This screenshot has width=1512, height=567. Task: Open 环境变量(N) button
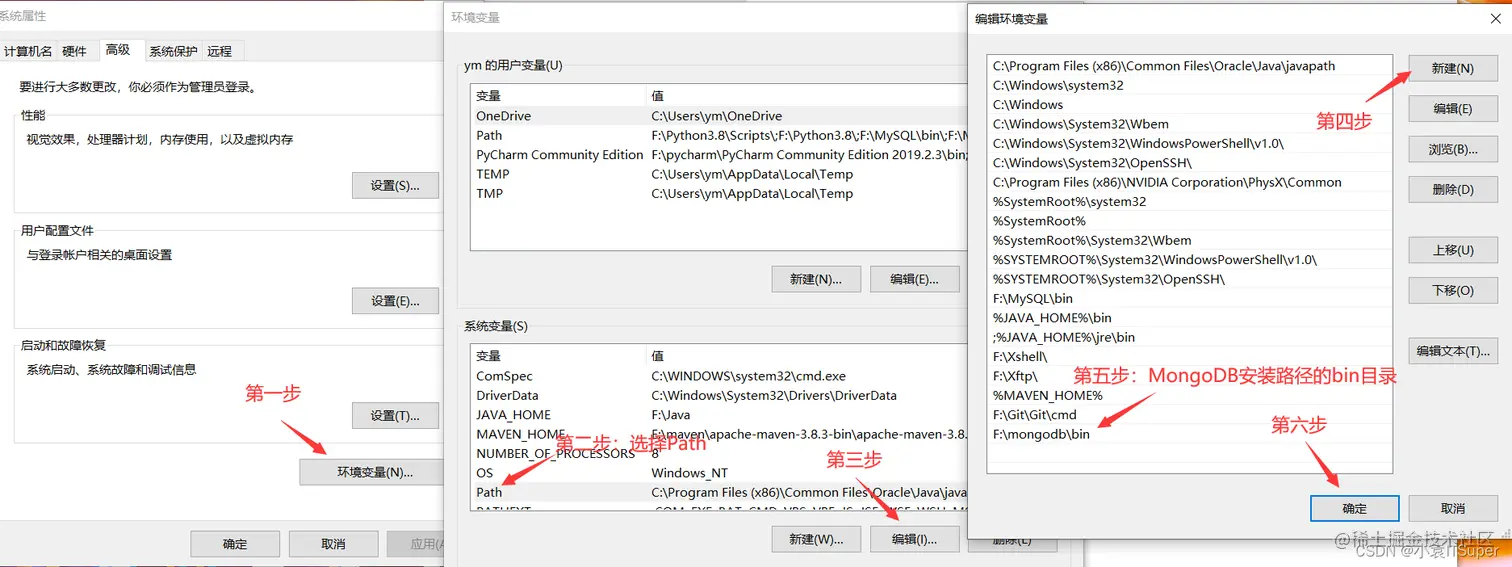[x=374, y=472]
